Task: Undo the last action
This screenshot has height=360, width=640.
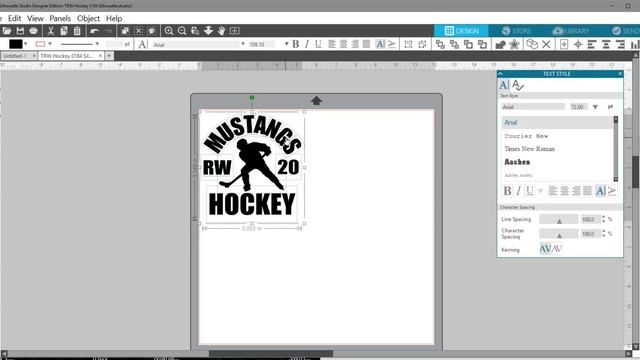Action: coord(95,31)
